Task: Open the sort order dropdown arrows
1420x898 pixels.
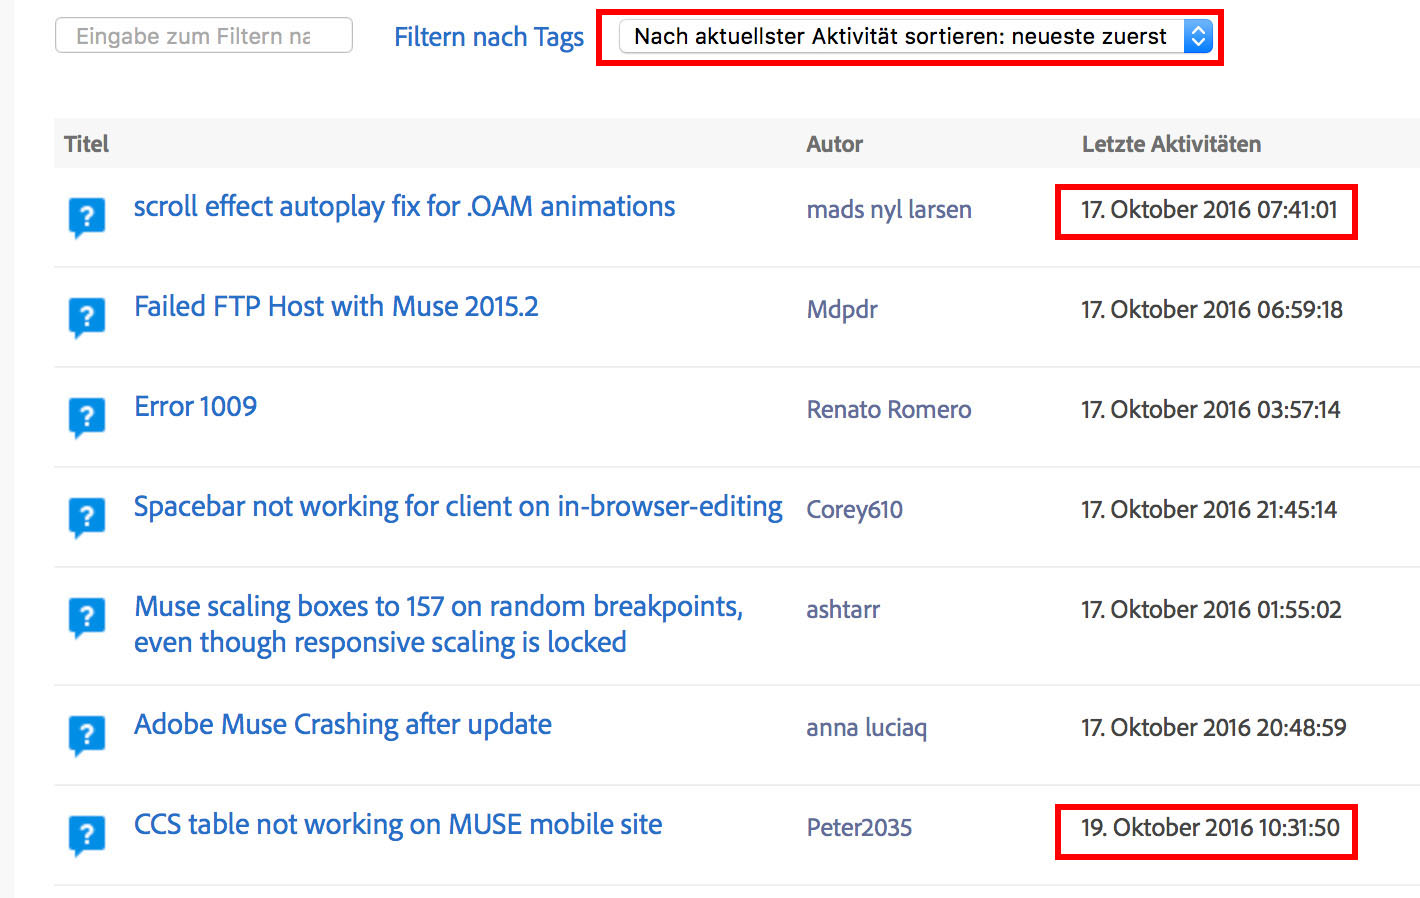Action: 1198,37
